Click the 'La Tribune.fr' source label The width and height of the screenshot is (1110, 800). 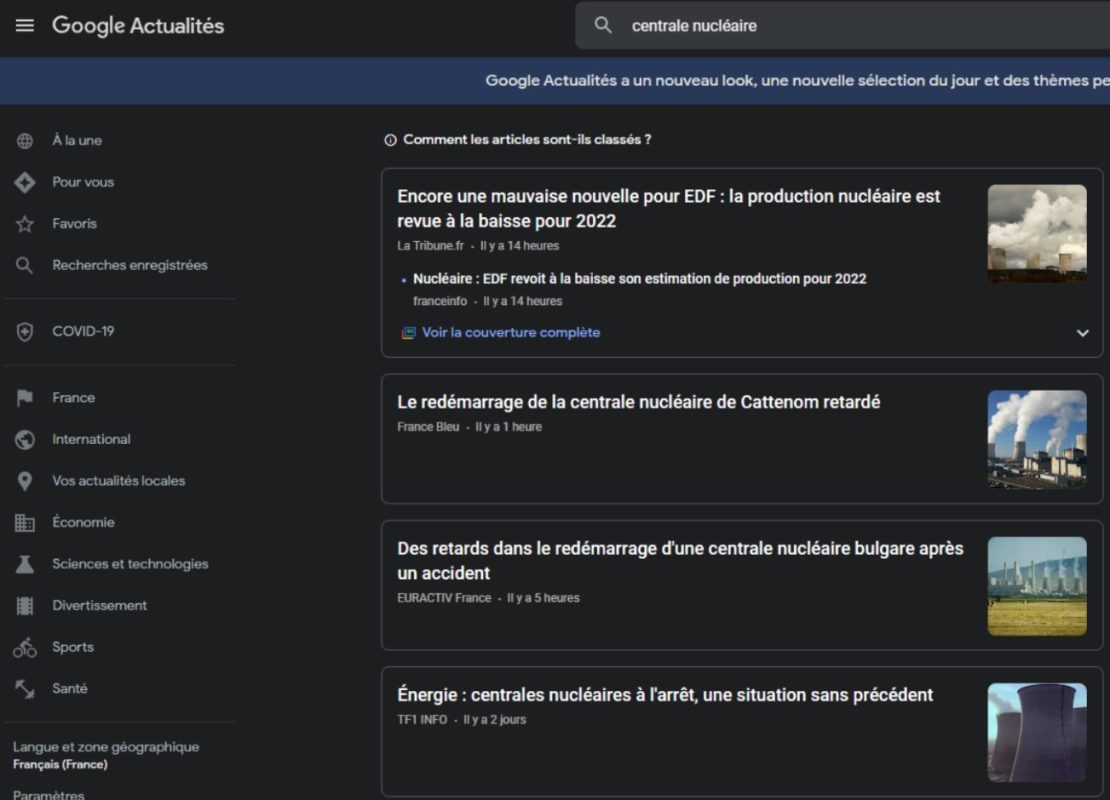pyautogui.click(x=430, y=246)
